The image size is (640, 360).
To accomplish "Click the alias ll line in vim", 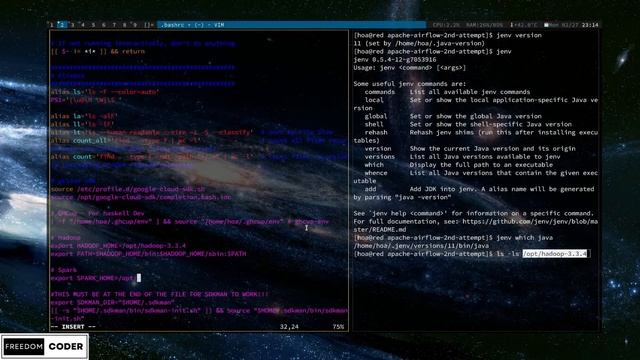I will 82,124.
